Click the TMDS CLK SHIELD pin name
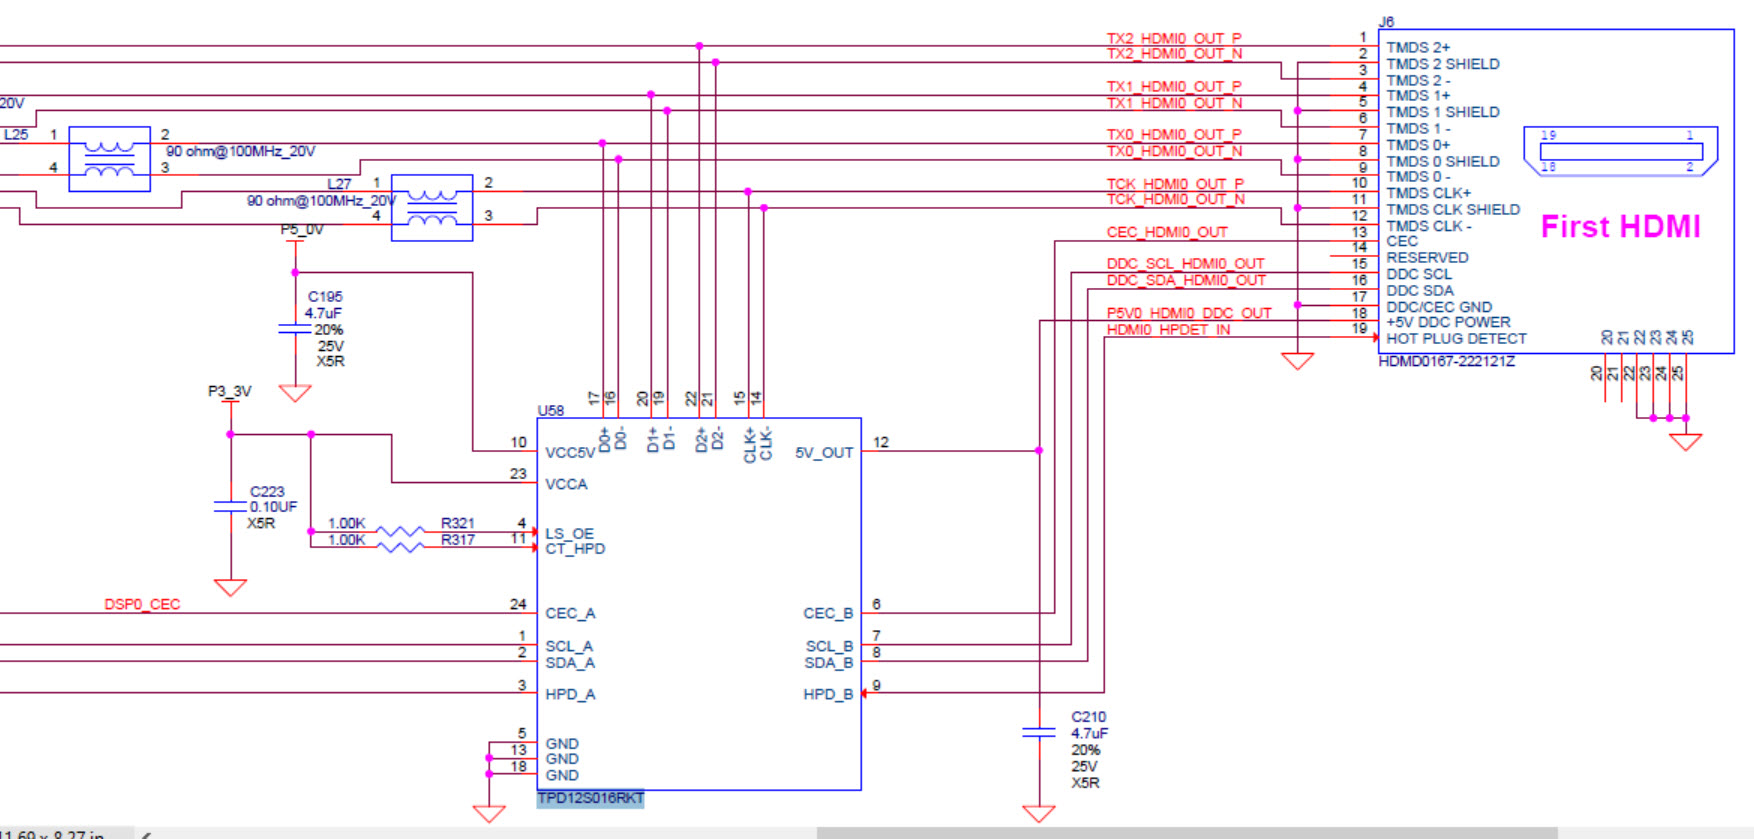Viewport: 1754px width, 839px height. [x=1453, y=209]
